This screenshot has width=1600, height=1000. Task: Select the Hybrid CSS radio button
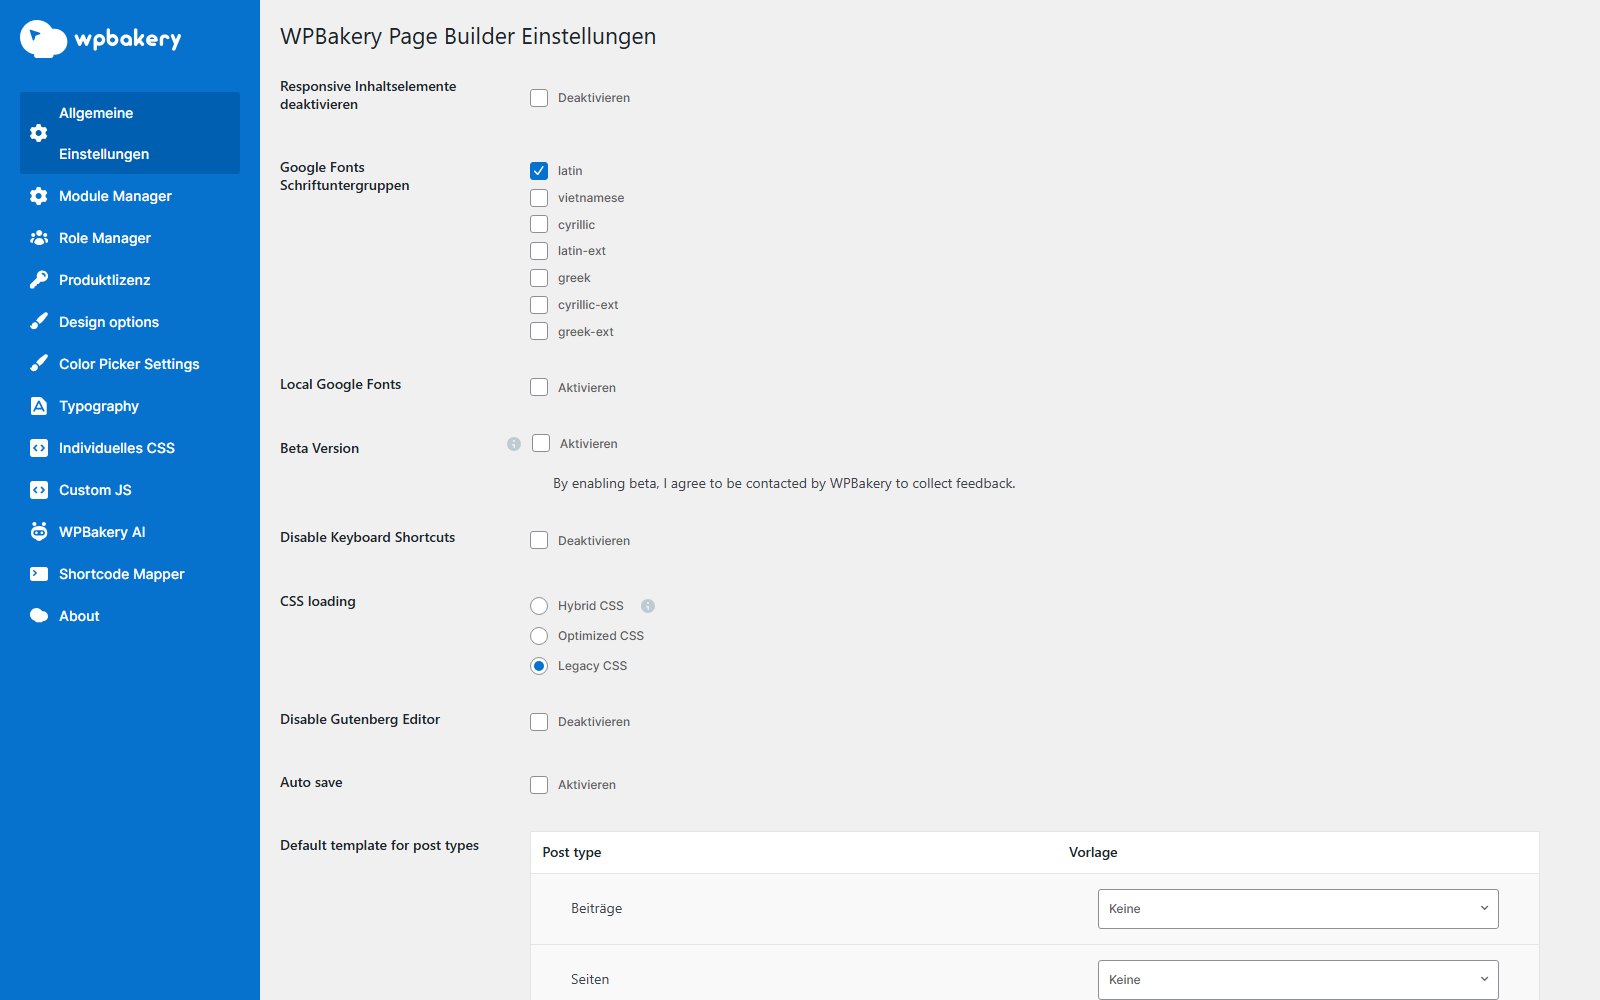[539, 606]
